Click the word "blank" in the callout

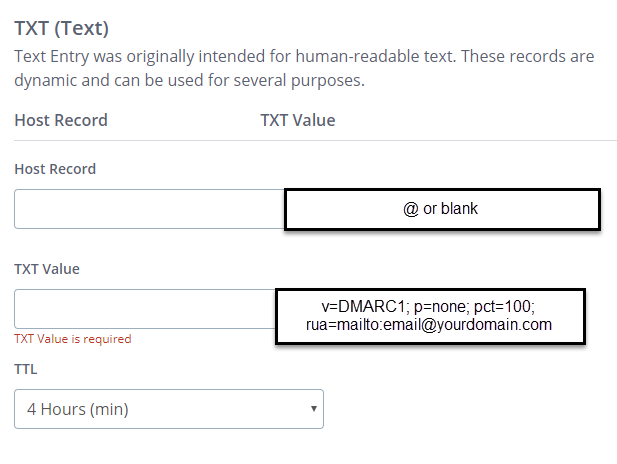(x=462, y=210)
